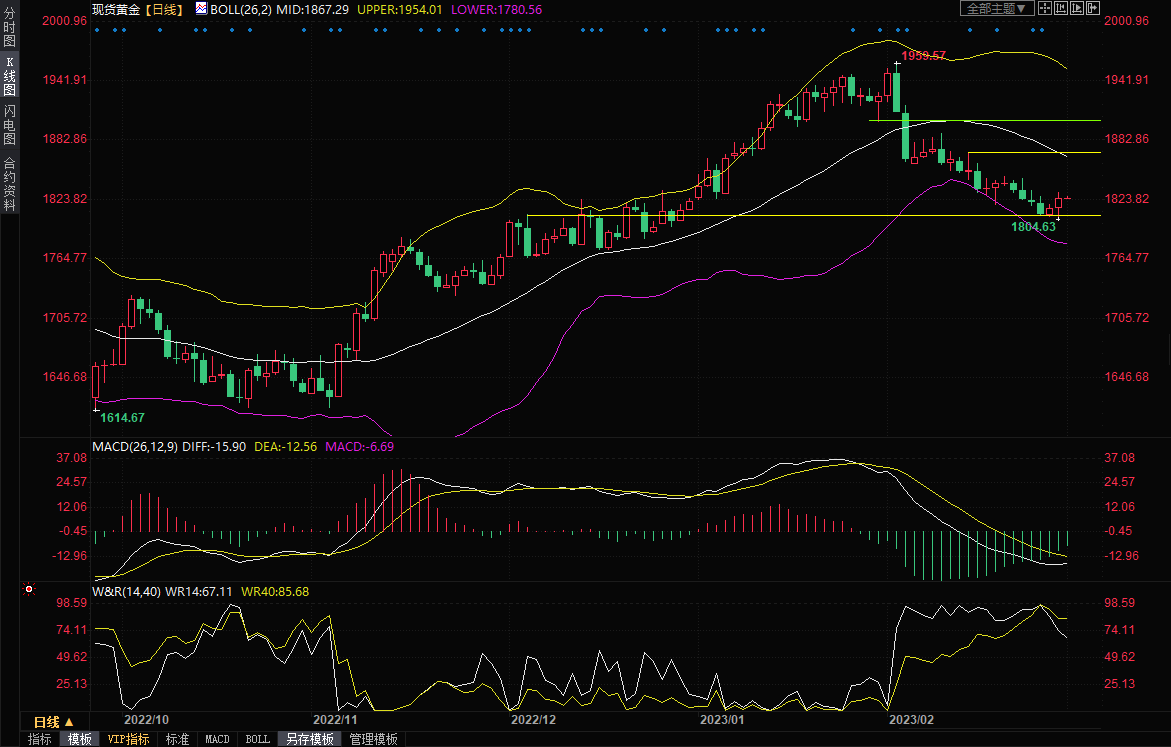The width and height of the screenshot is (1171, 747).
Task: Click the chart replay play icon
Action: pyautogui.click(x=1075, y=8)
